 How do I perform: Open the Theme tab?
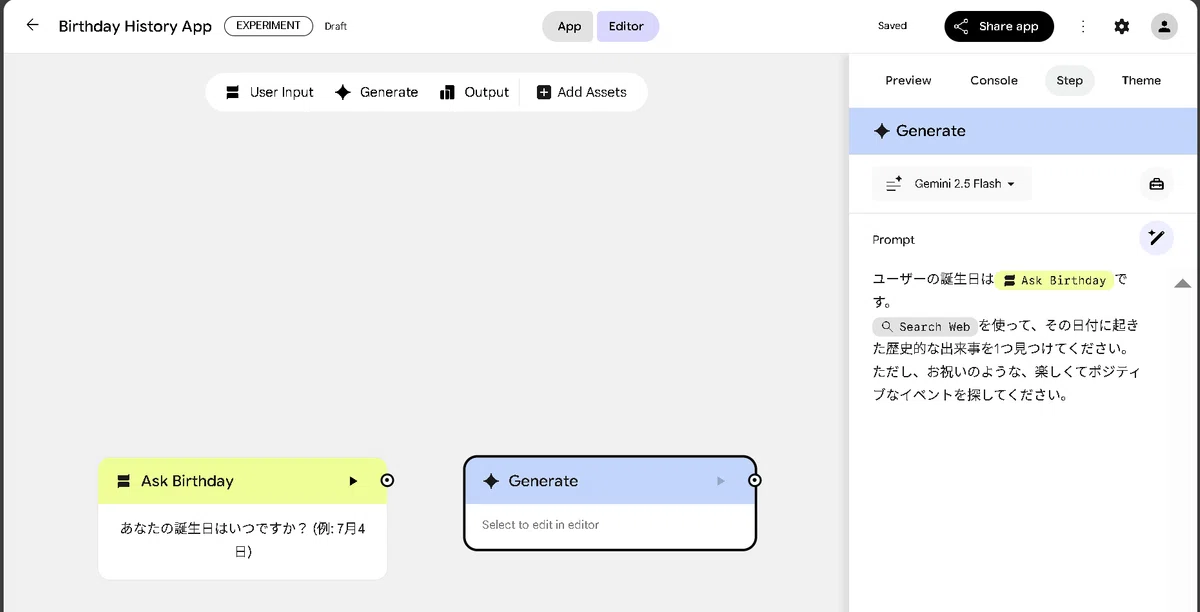click(1141, 81)
